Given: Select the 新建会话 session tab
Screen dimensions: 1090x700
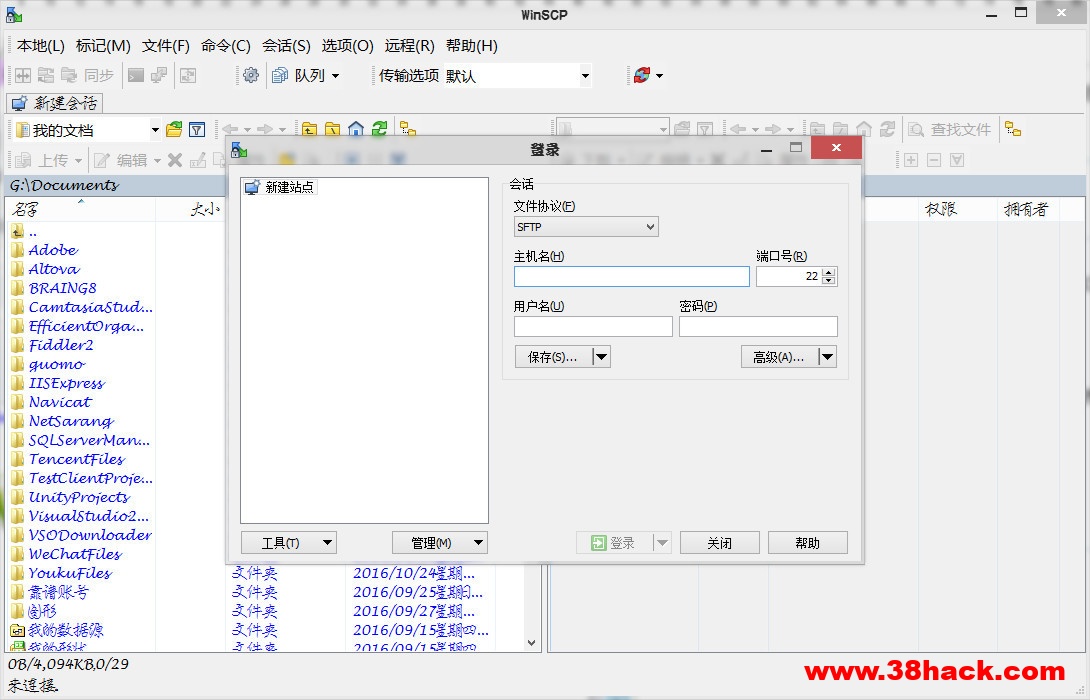Looking at the screenshot, I should point(55,104).
